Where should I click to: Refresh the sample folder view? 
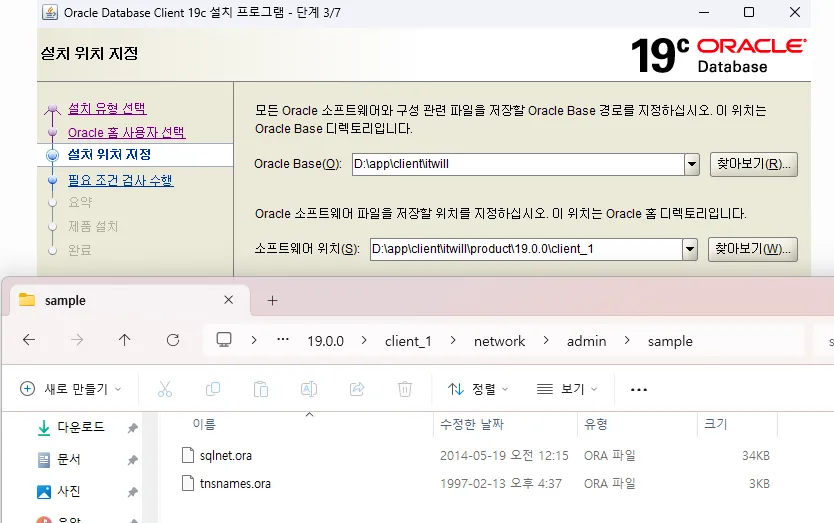tap(173, 340)
